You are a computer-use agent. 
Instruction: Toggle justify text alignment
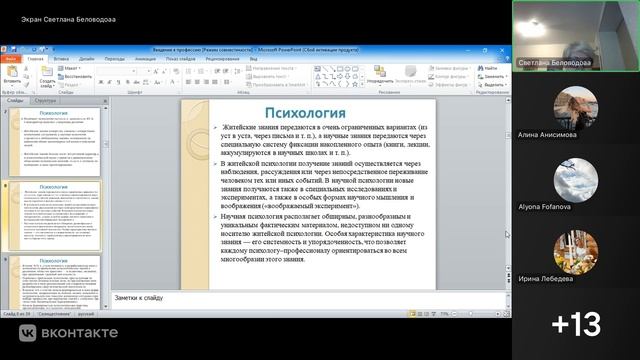point(215,82)
